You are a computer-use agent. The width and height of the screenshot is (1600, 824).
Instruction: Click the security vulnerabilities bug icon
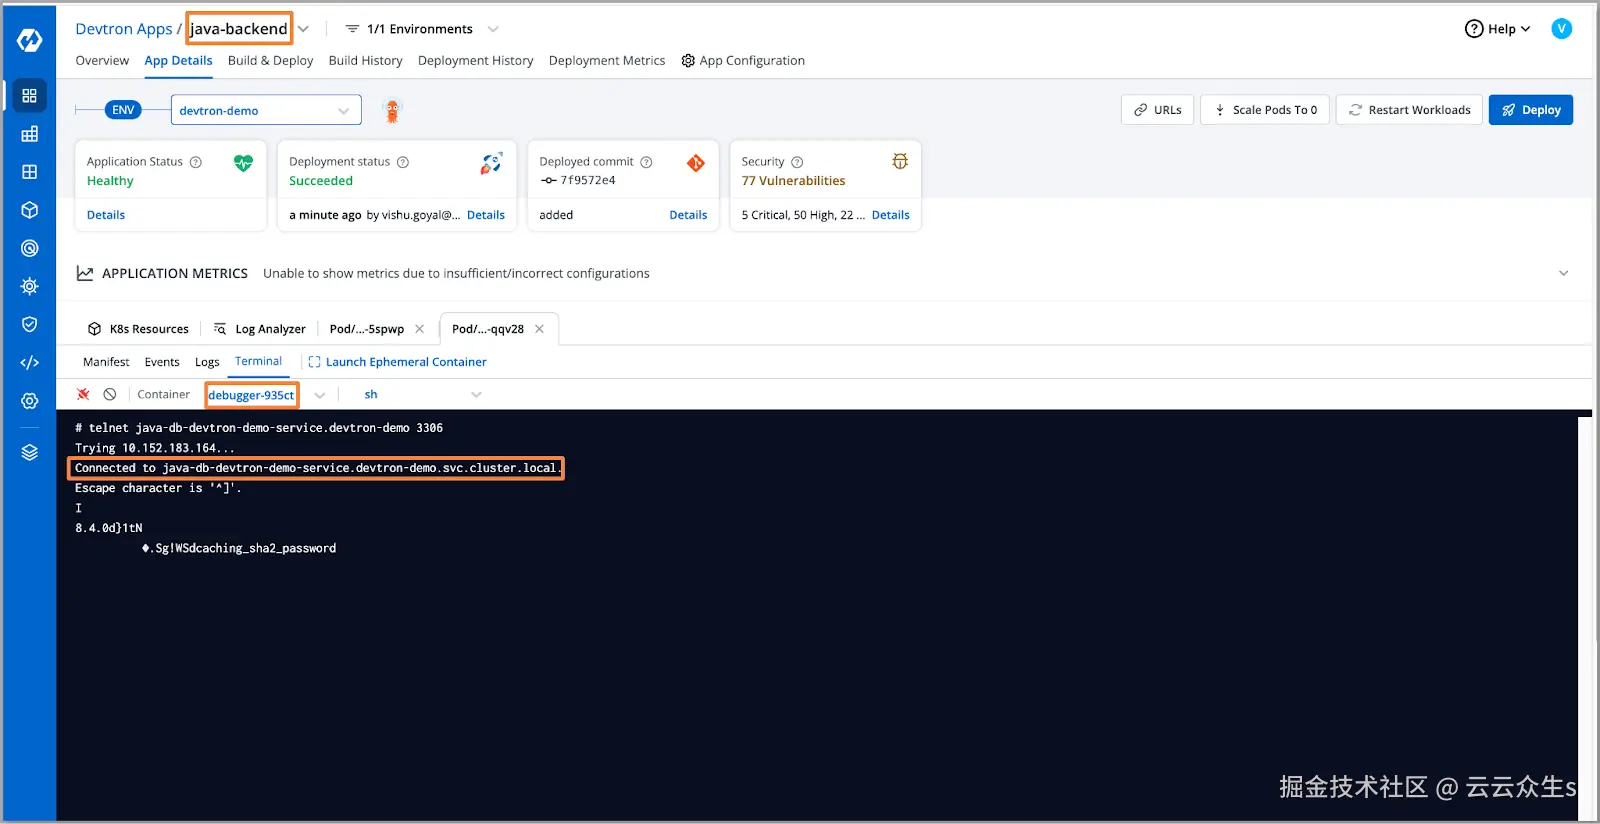[900, 161]
